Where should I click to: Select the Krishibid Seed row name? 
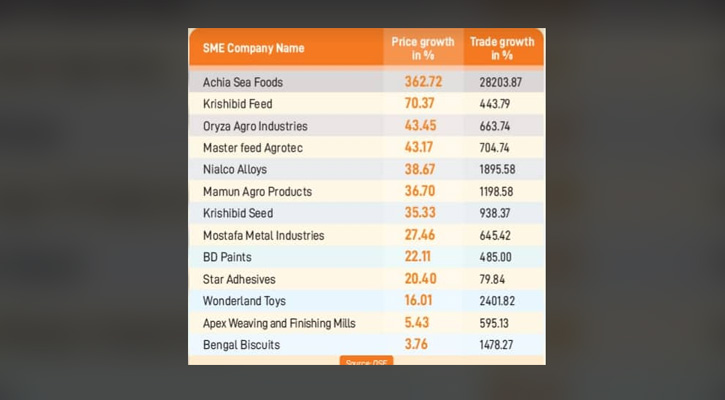coord(237,213)
